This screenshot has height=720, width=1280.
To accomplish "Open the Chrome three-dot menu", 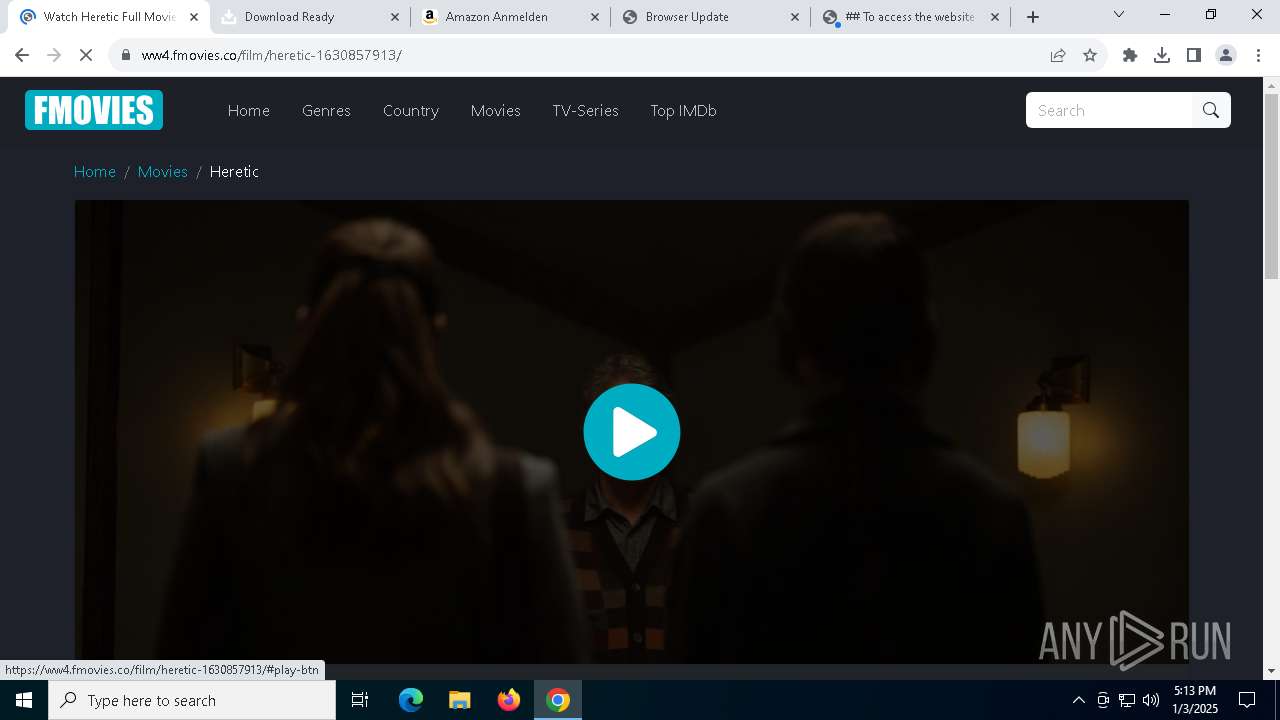I will point(1258,55).
